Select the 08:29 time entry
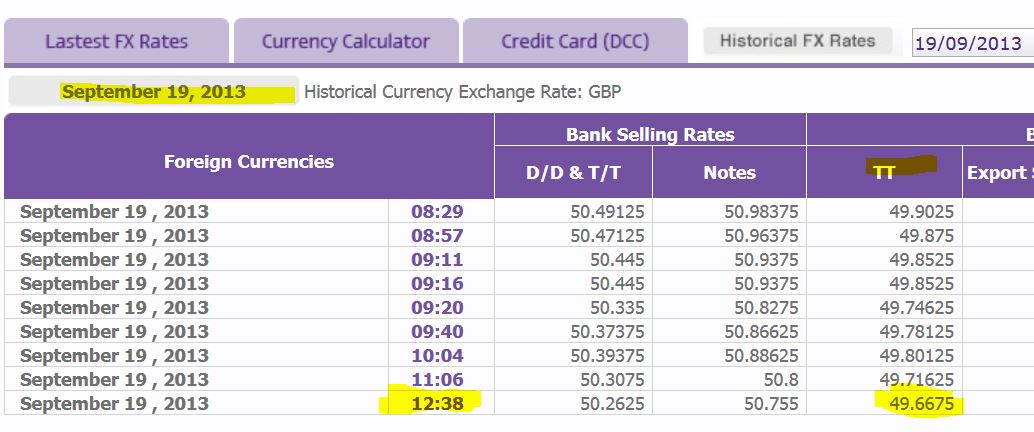Image resolution: width=1034 pixels, height=432 pixels. [x=437, y=212]
